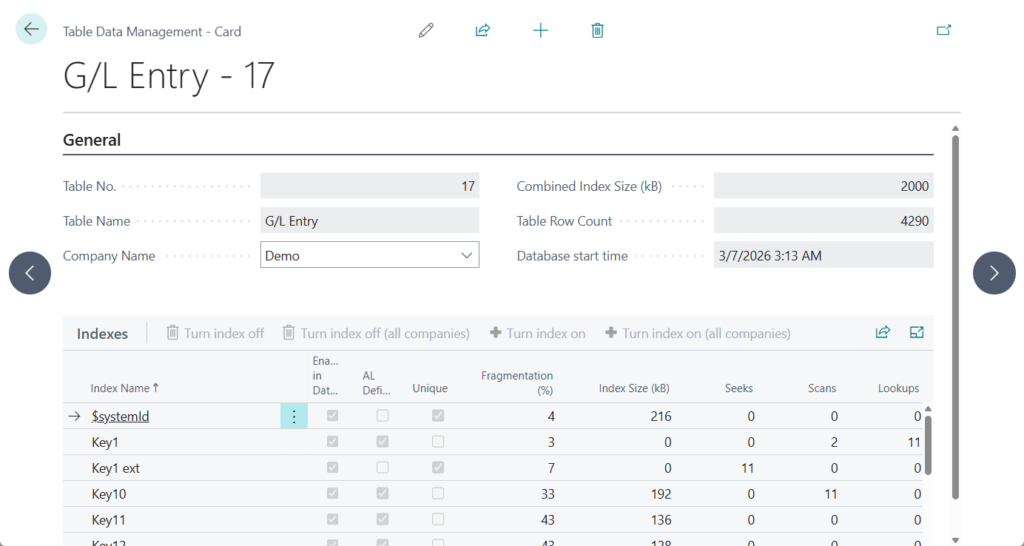Collapse the General section heading
Screen dimensions: 1024x546
click(92, 140)
